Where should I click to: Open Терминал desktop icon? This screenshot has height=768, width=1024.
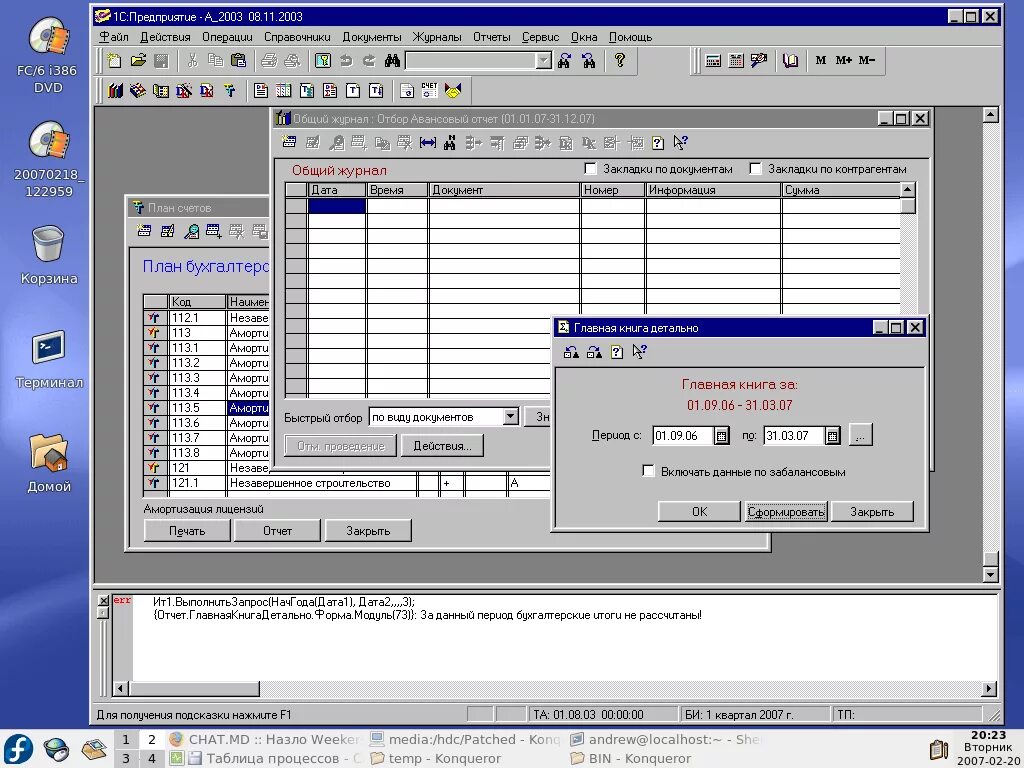(x=49, y=360)
